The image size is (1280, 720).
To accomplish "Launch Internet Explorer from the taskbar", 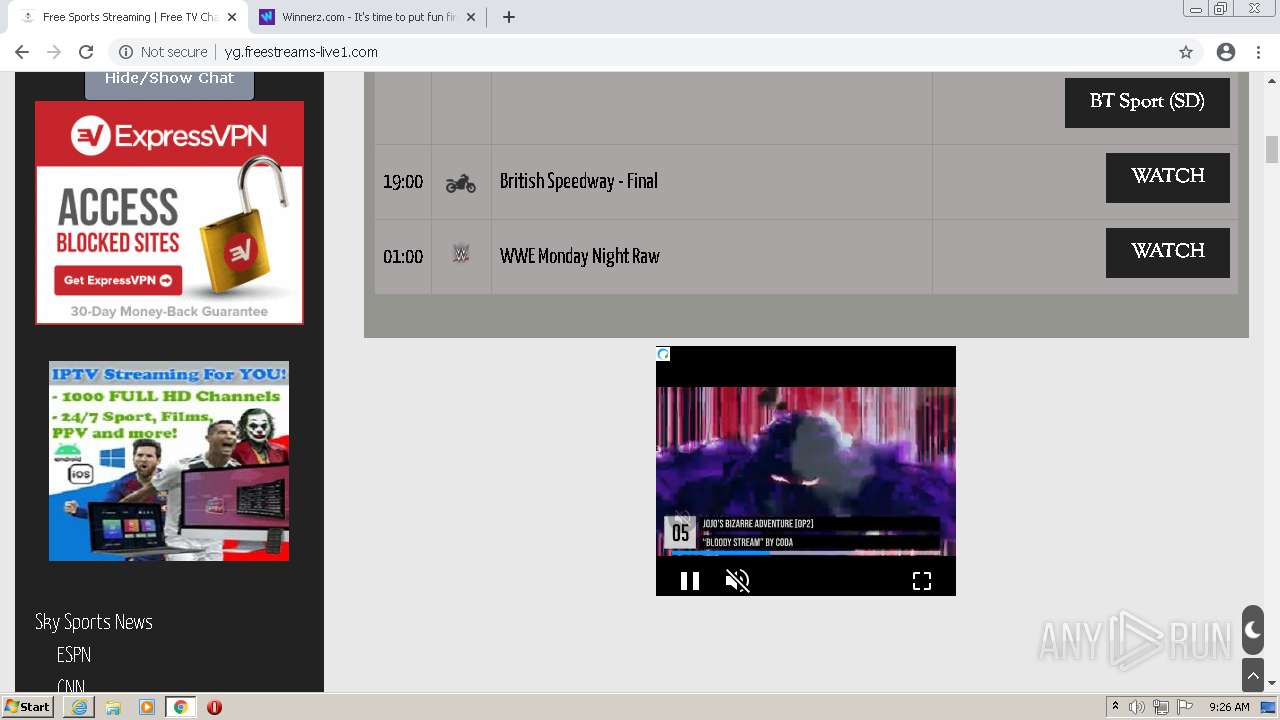I will pos(79,707).
